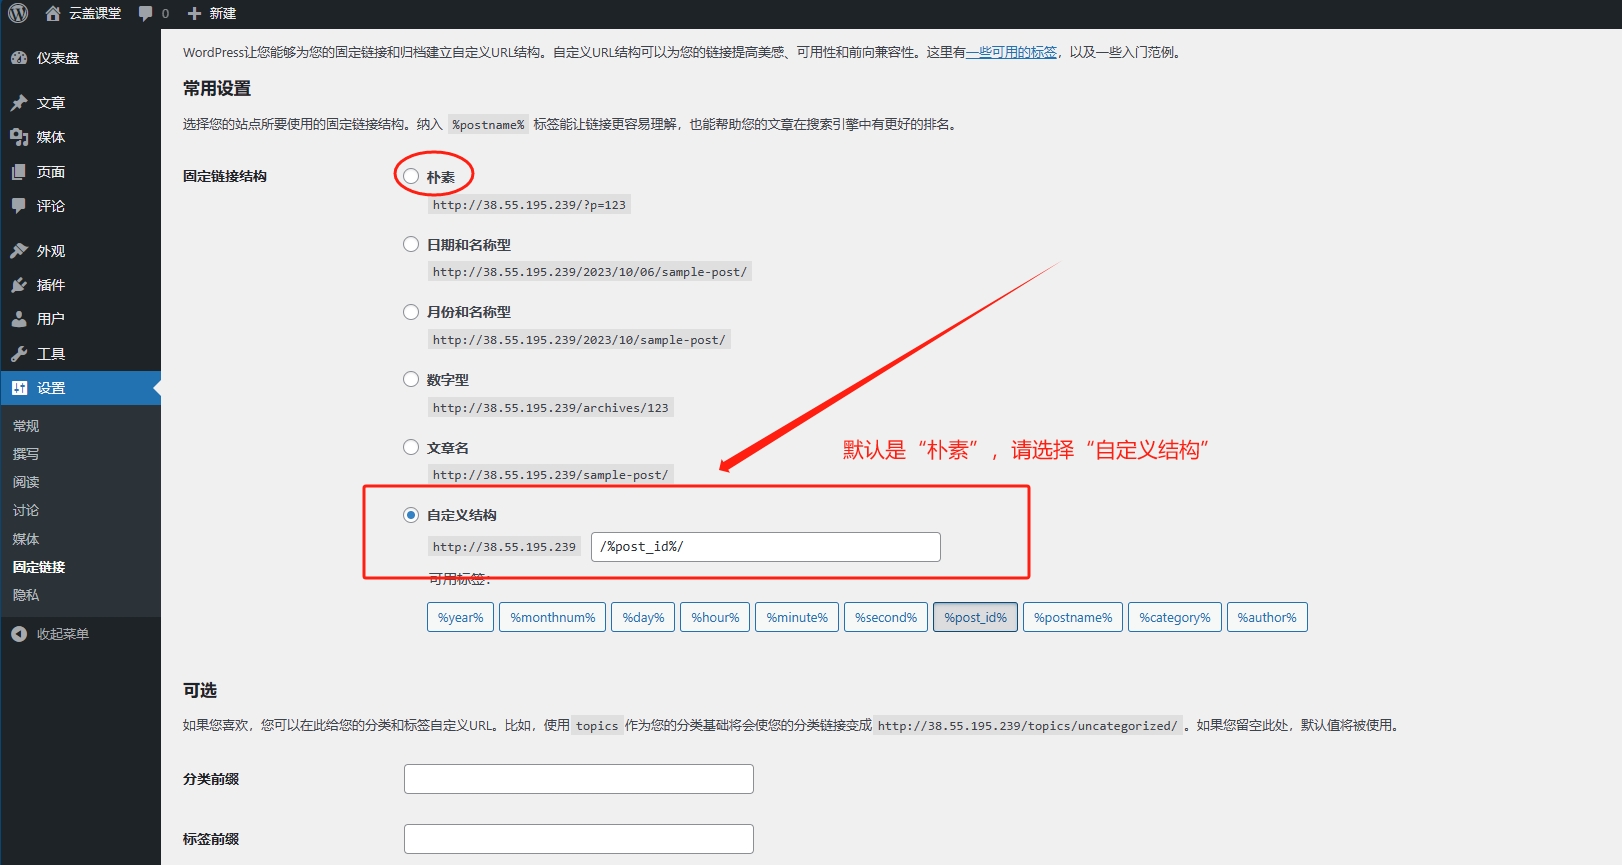Click the 仪表盘 dashboard icon
The image size is (1622, 865).
click(x=19, y=58)
